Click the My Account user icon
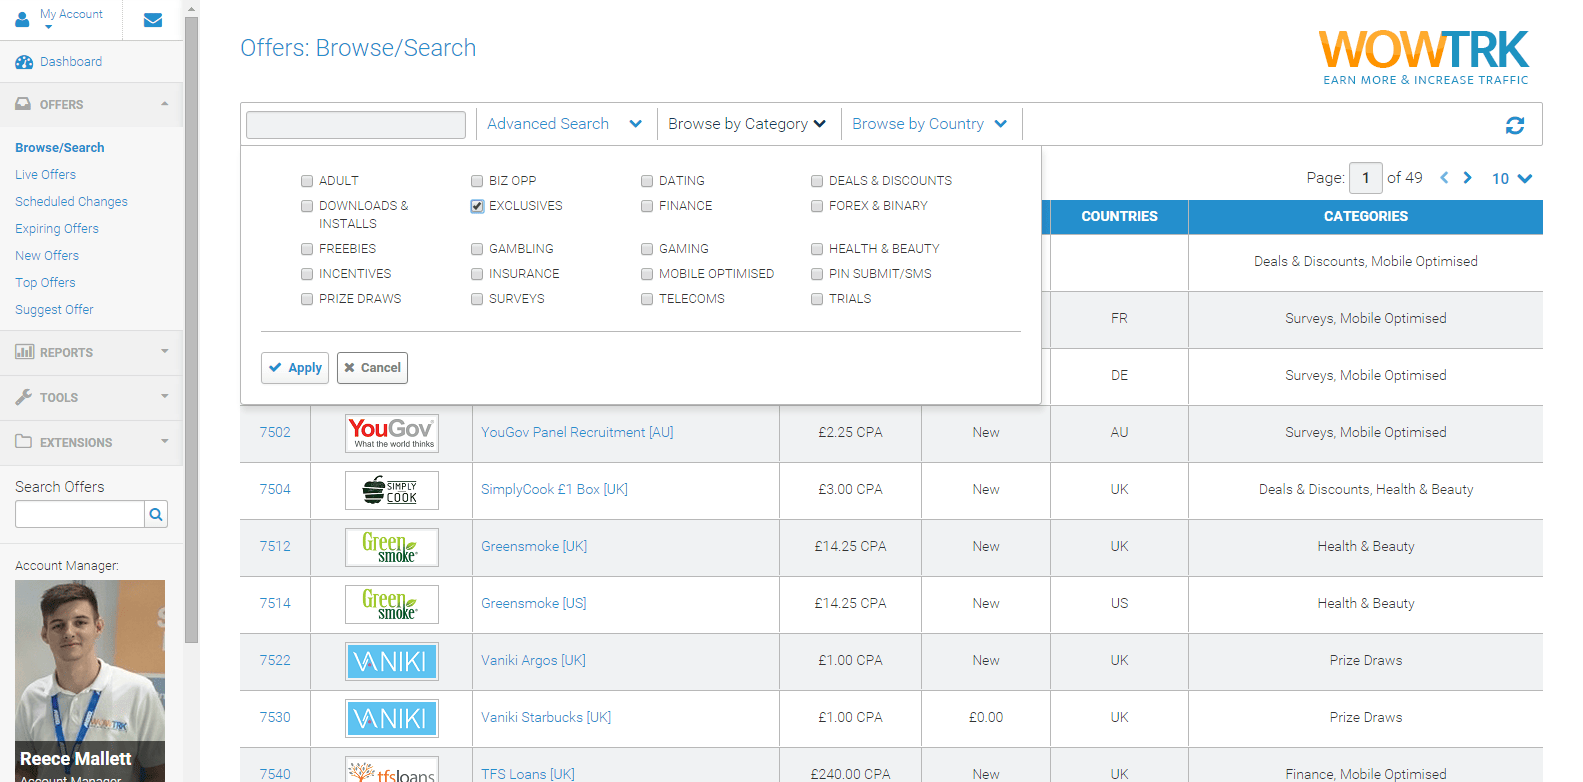Image resolution: width=1583 pixels, height=782 pixels. coord(22,19)
